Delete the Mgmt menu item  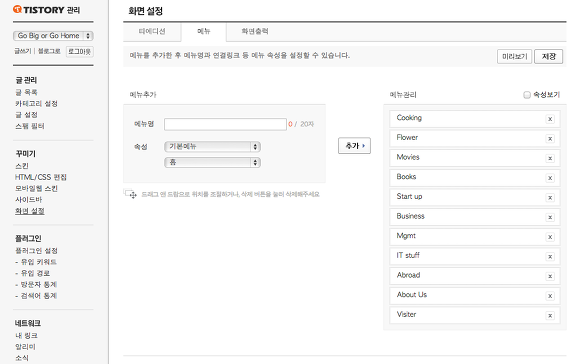pos(550,237)
